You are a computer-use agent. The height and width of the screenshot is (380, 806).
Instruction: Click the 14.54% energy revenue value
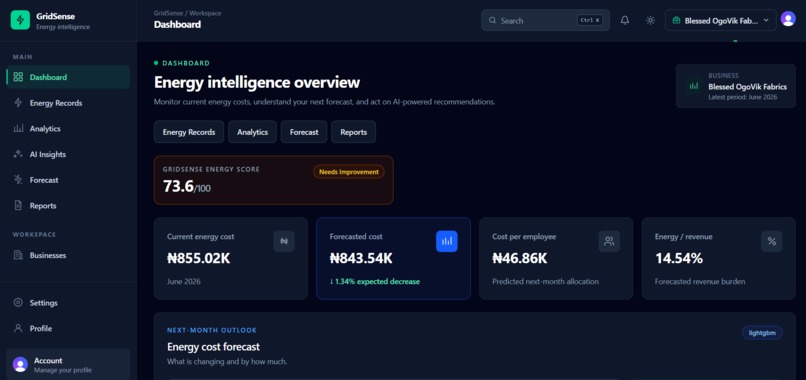point(679,258)
